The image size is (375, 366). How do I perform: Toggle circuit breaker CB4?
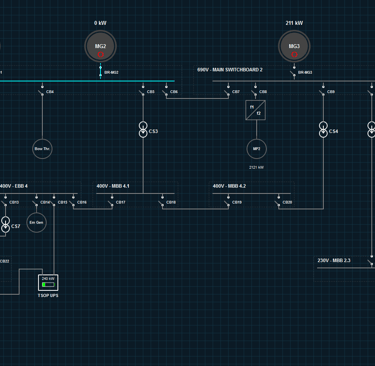pos(42,91)
